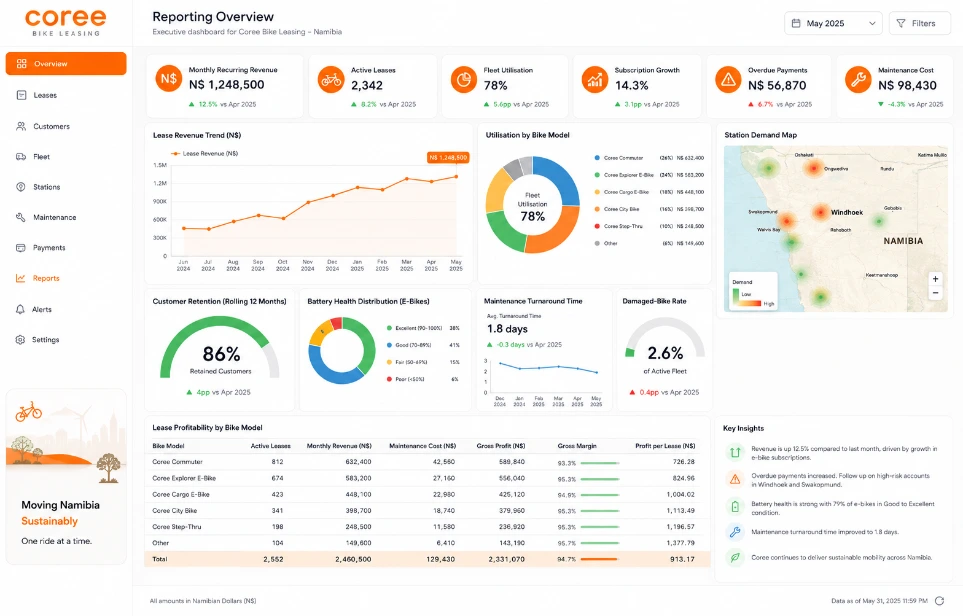Screen dimensions: 963x616
Task: Select Coree Cargo E-Bike table row name
Action: pyautogui.click(x=181, y=494)
